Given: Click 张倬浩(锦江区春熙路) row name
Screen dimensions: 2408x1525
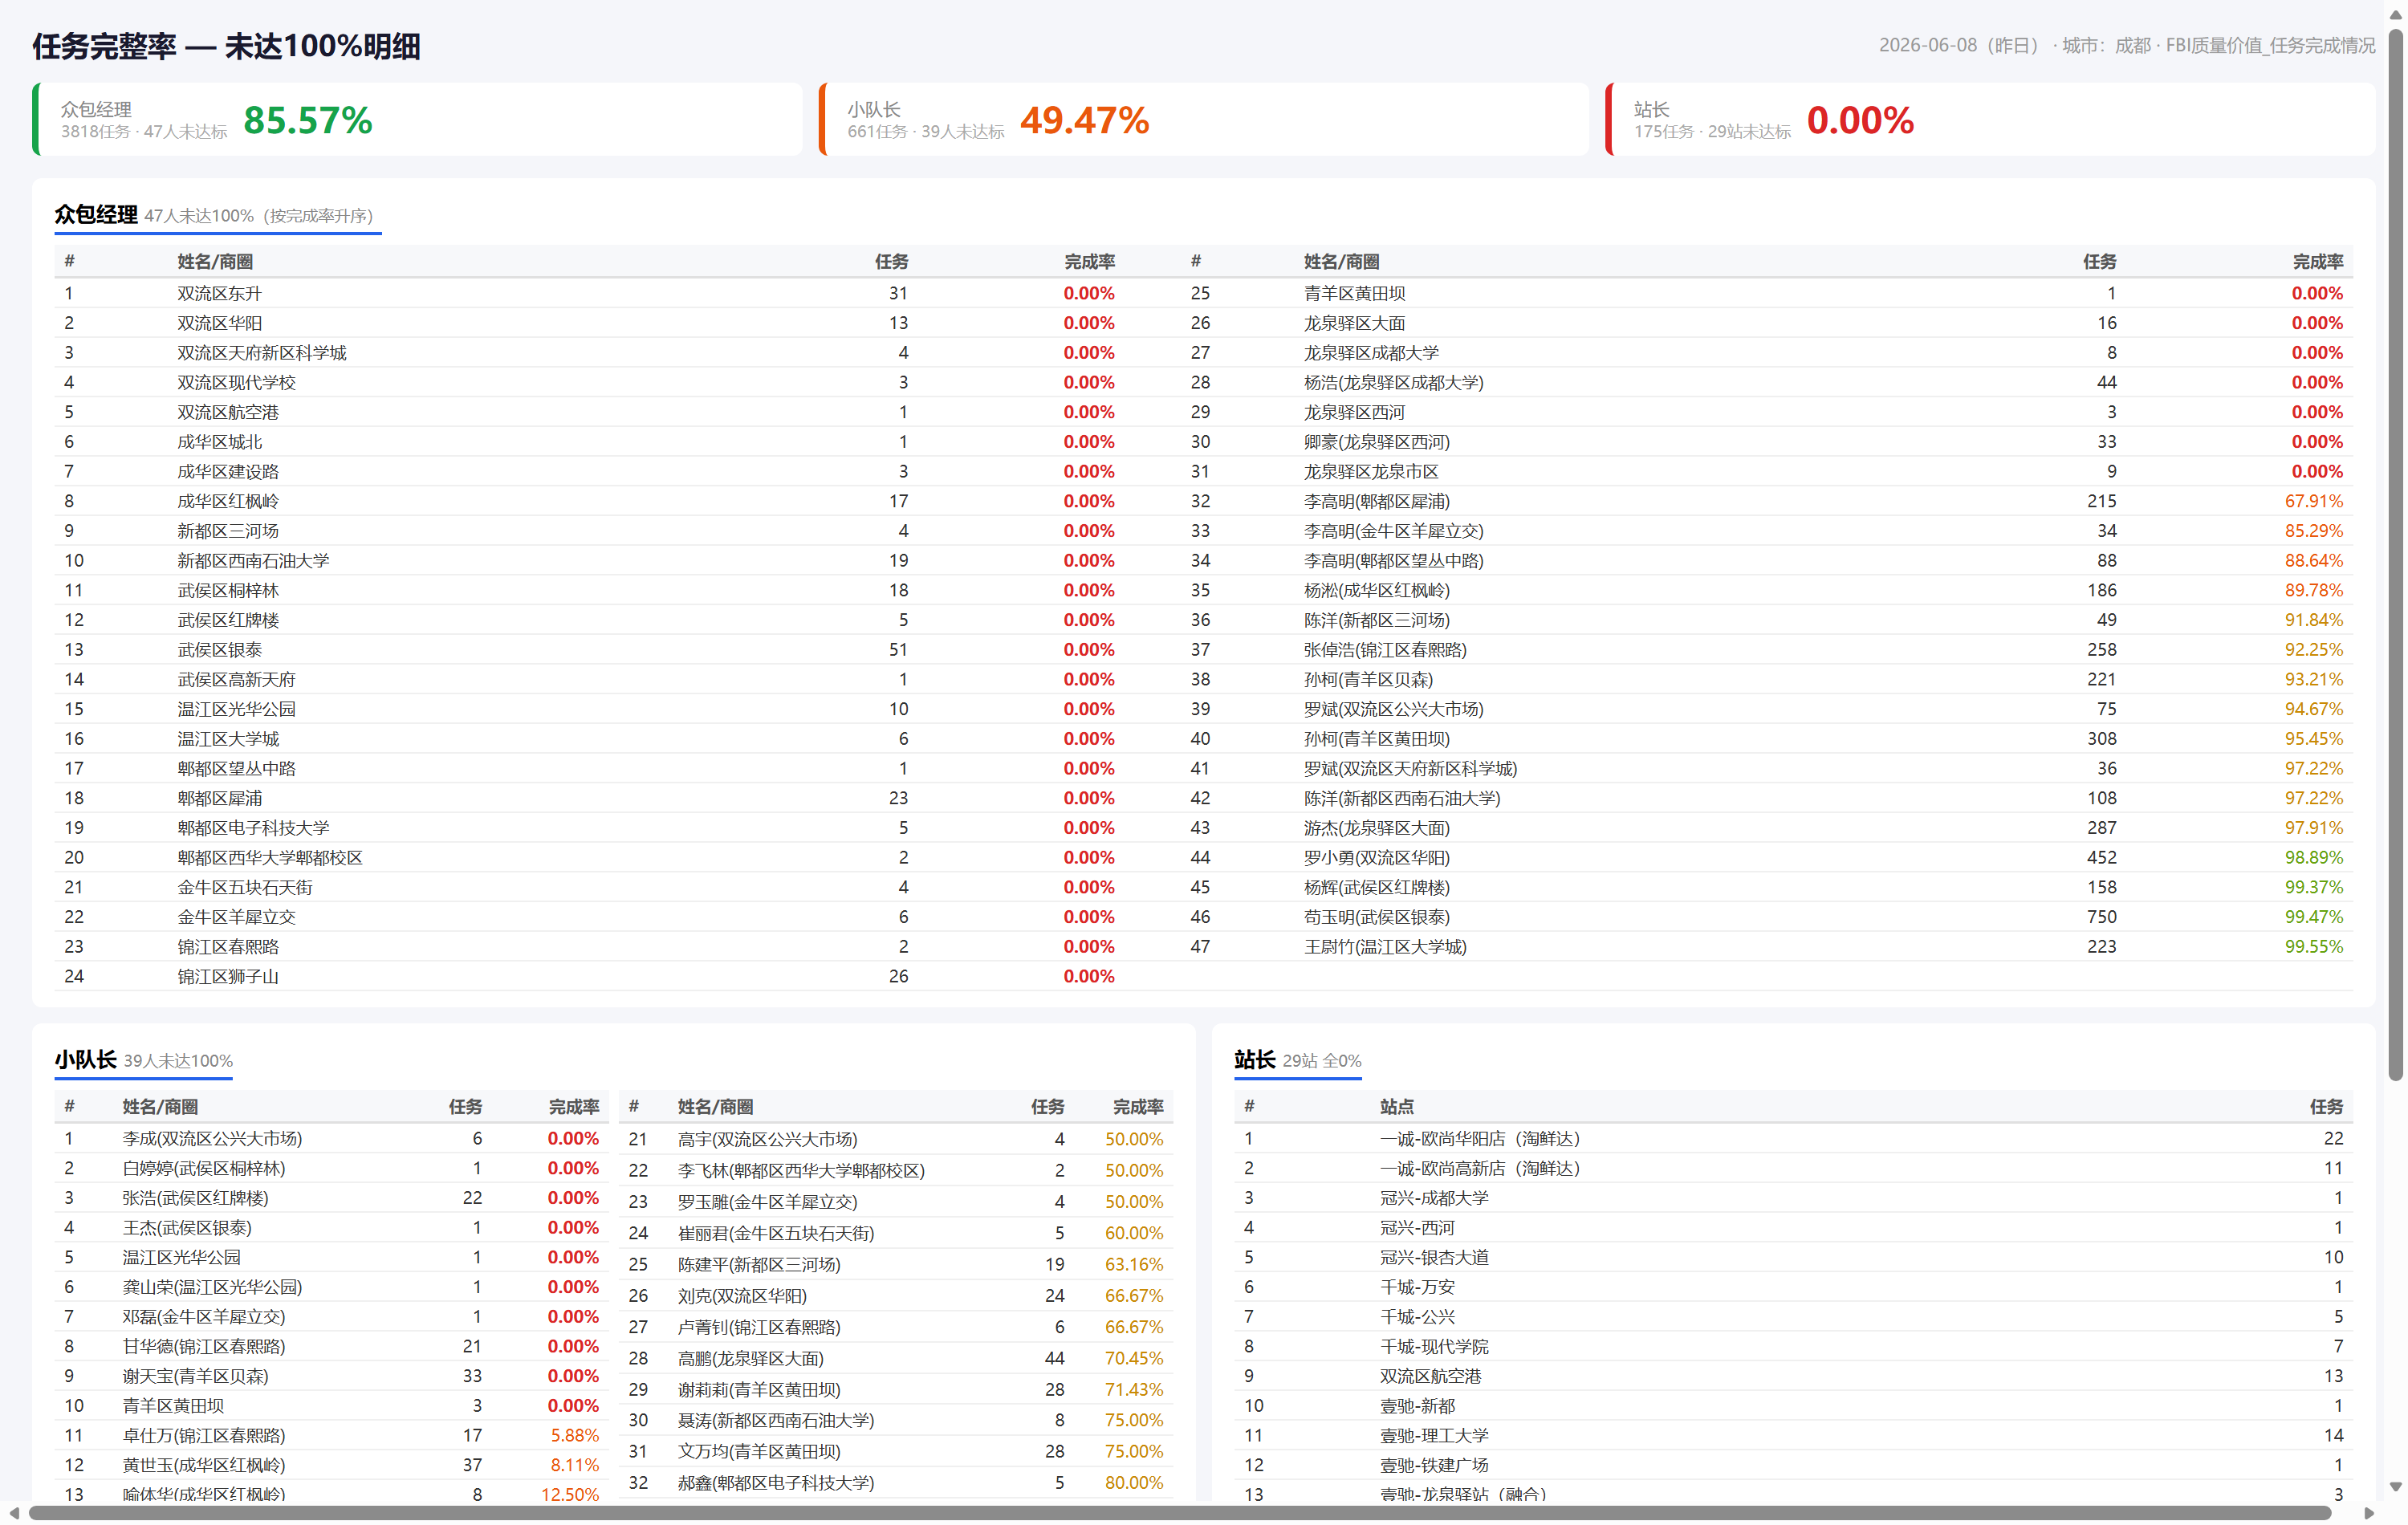Looking at the screenshot, I should click(1385, 650).
